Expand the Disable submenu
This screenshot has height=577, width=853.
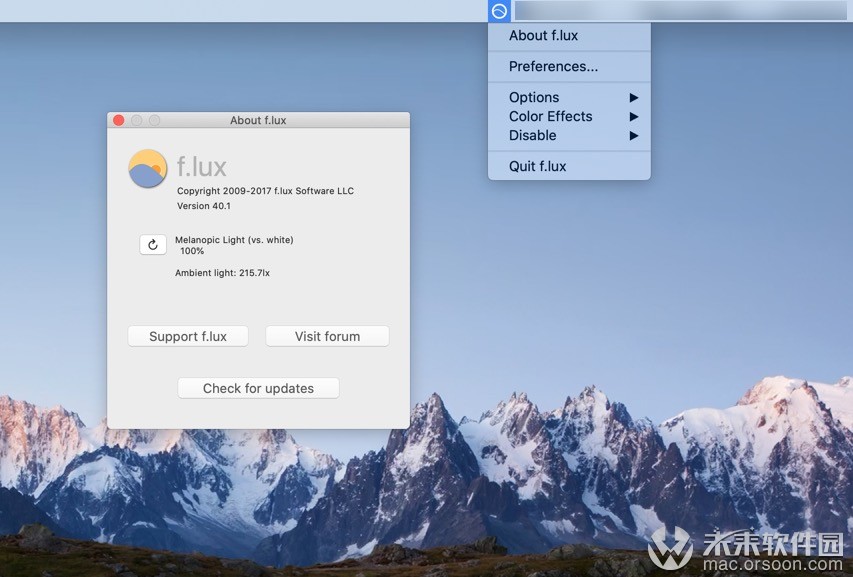(x=531, y=135)
